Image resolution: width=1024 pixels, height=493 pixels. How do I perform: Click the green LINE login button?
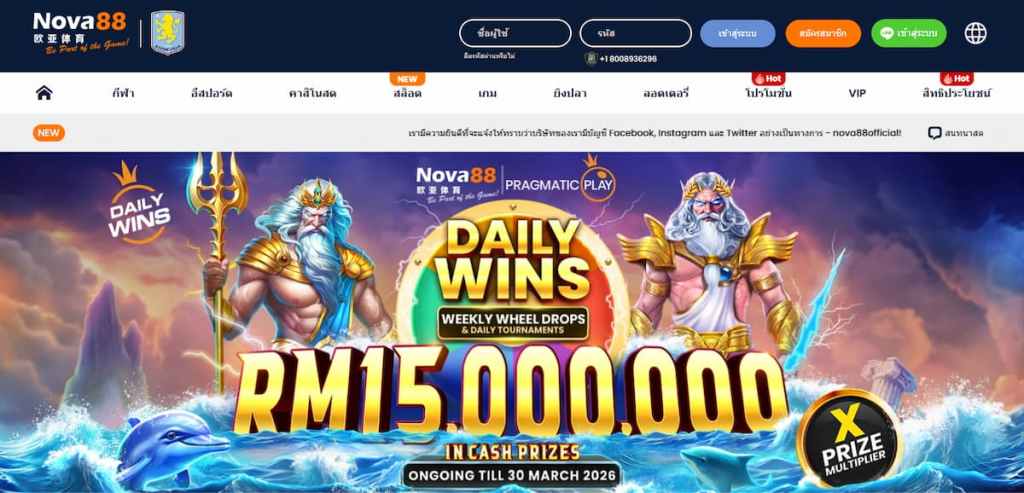(x=908, y=33)
